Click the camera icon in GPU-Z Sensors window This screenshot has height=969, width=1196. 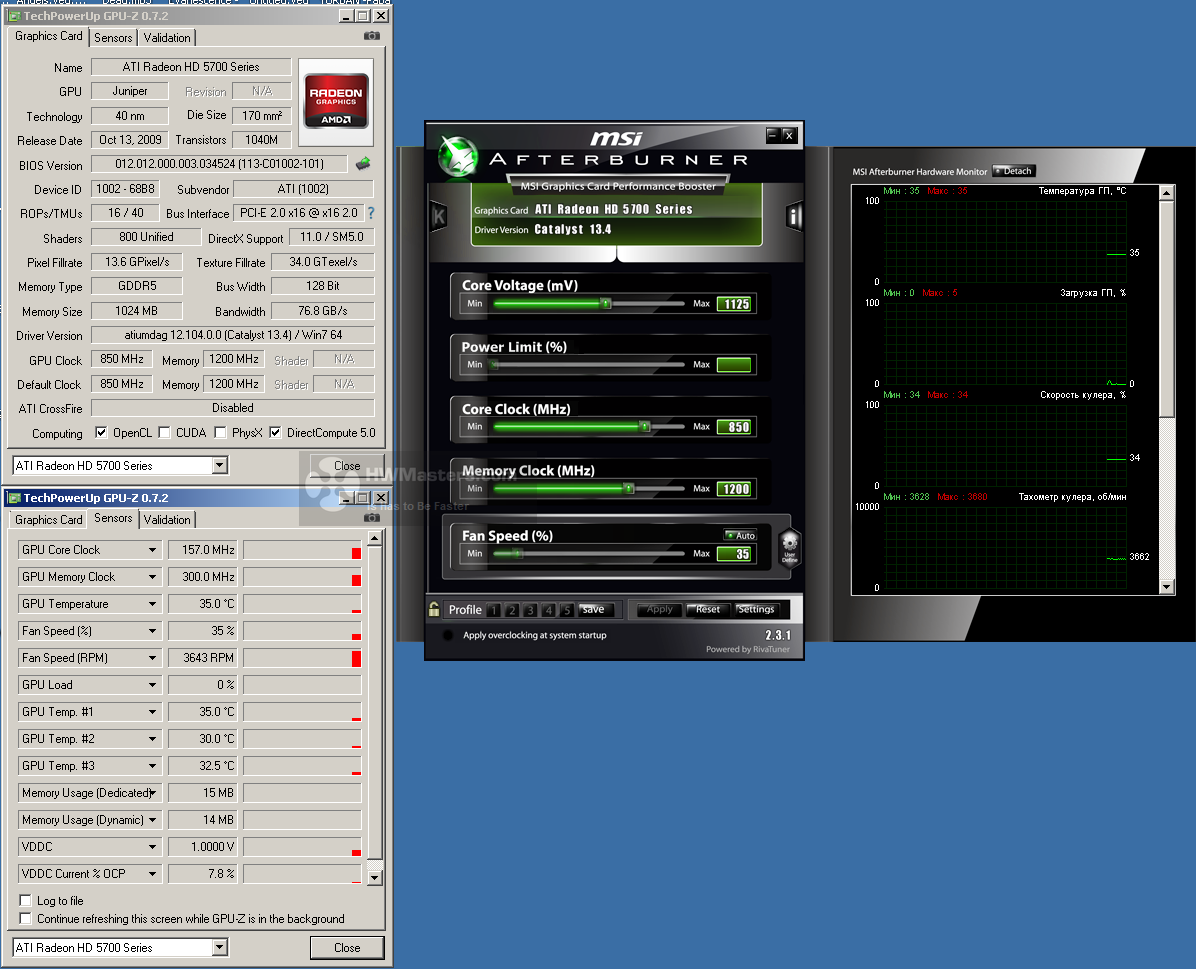click(371, 518)
